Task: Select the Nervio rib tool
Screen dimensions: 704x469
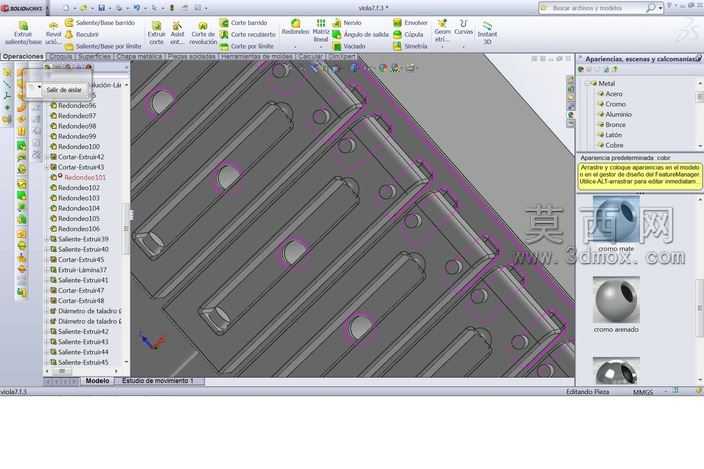Action: [x=347, y=22]
